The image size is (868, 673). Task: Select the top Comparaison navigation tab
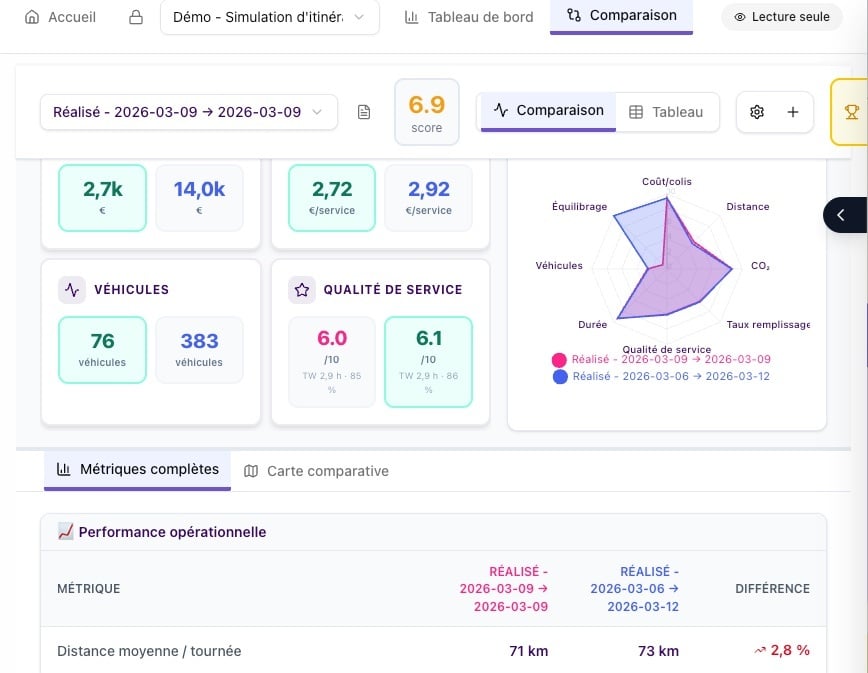point(621,15)
